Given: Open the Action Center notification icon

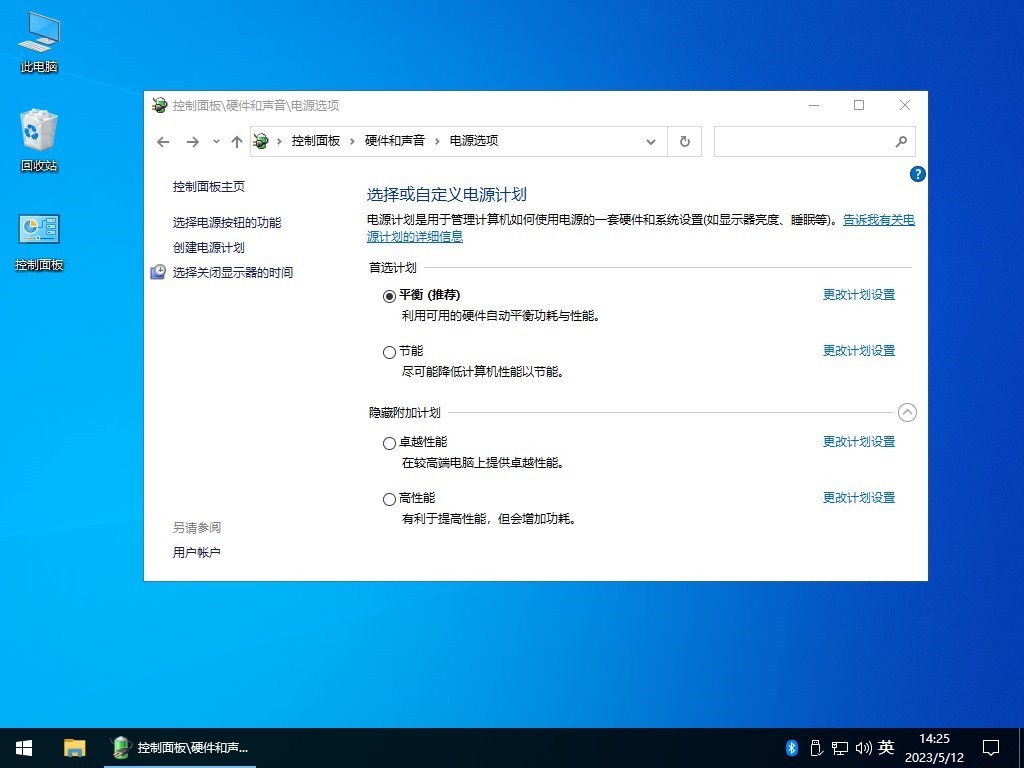Looking at the screenshot, I should (989, 747).
